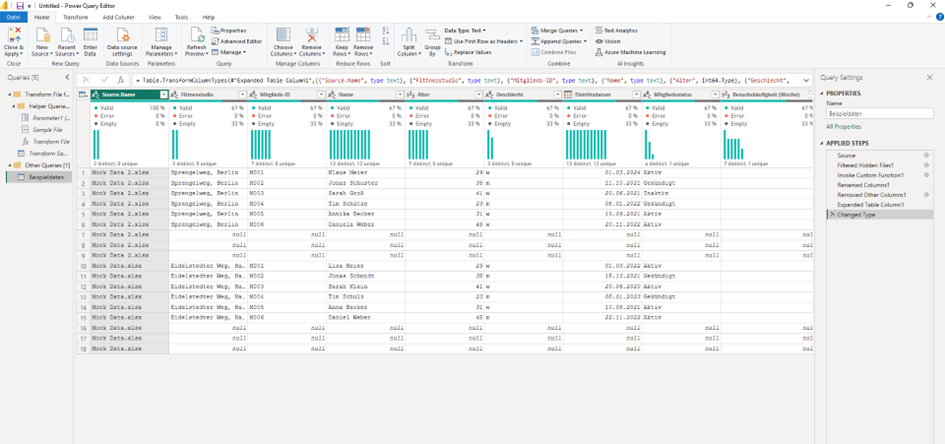
Task: Confirm formula with checkmark icon
Action: point(104,80)
